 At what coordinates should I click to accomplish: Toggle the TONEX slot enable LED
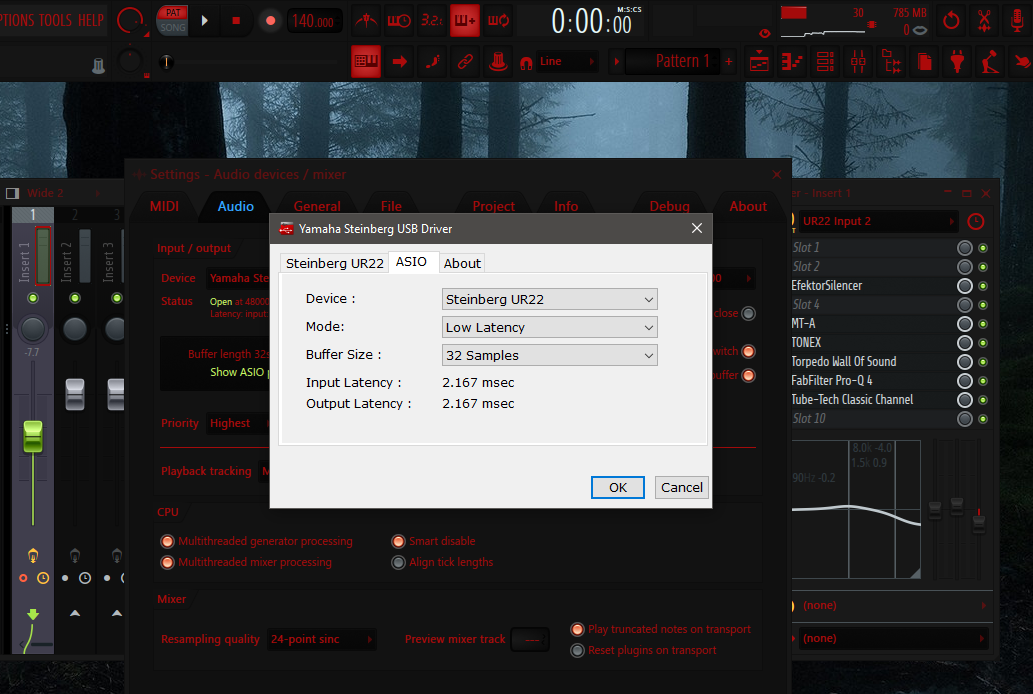point(983,343)
